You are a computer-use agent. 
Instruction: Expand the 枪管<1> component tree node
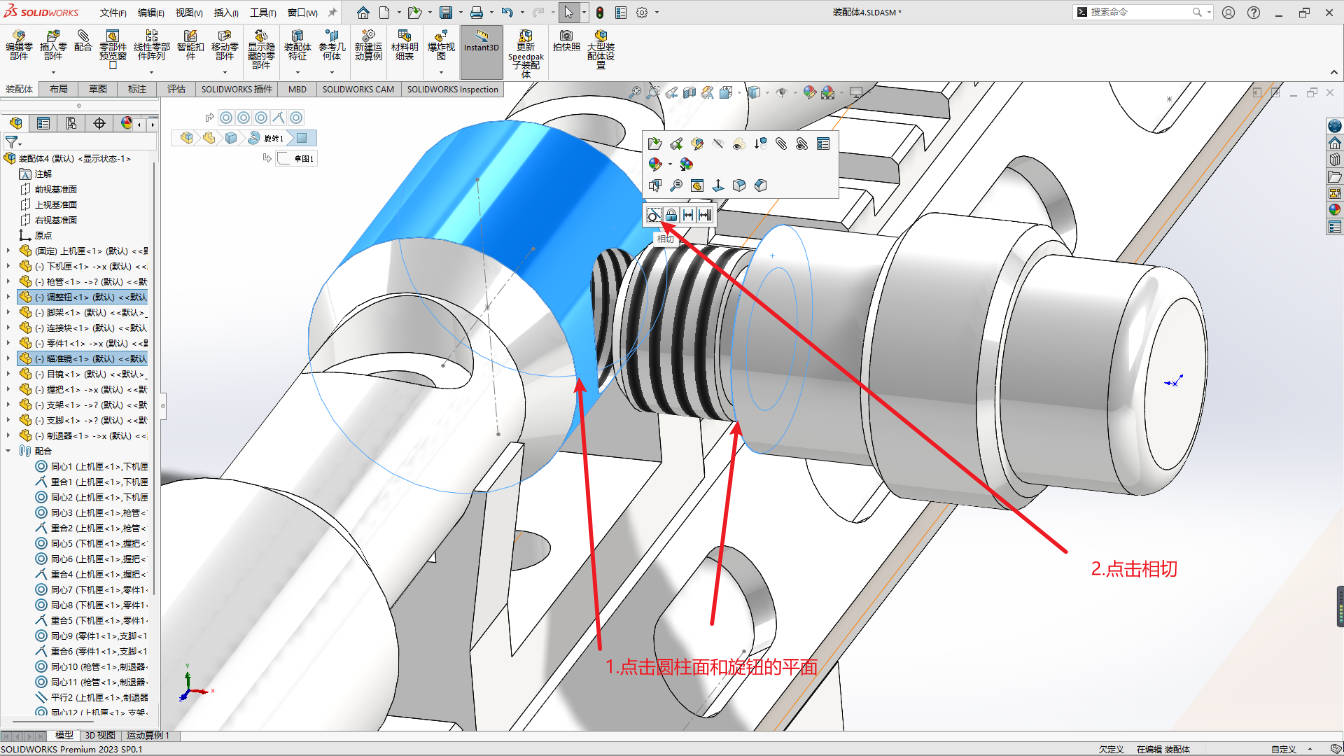pyautogui.click(x=9, y=281)
